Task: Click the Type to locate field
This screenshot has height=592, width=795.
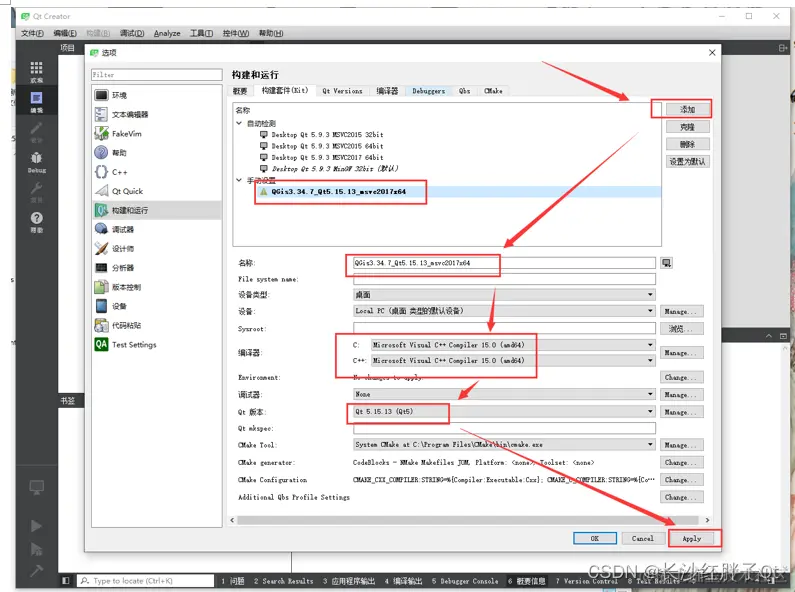Action: tap(146, 580)
